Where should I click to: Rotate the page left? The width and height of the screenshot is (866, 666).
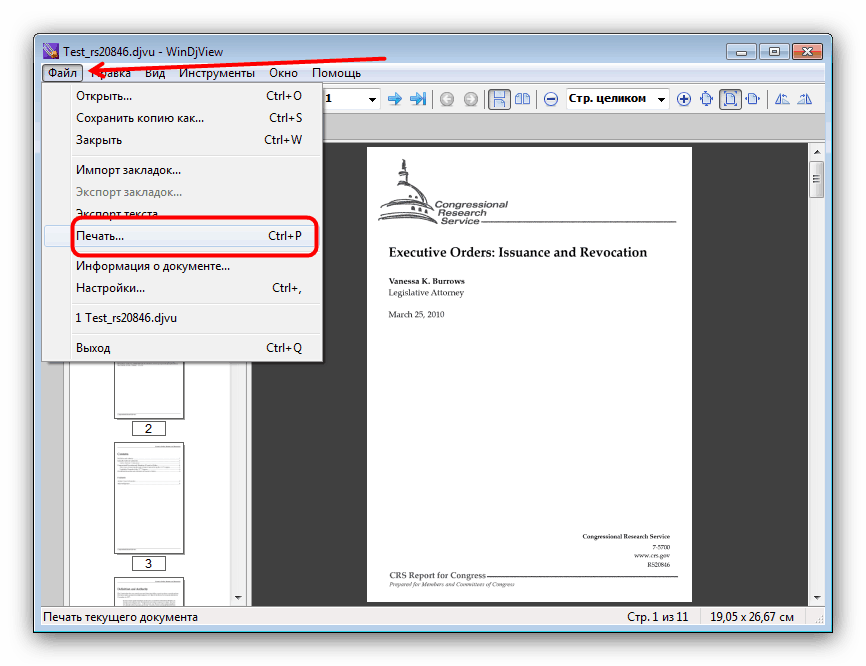(782, 99)
